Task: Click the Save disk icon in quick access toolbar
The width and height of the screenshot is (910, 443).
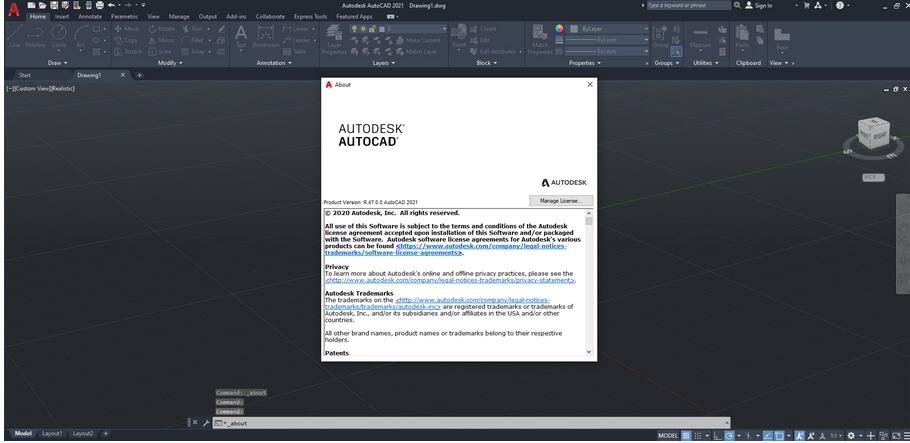Action: coord(54,5)
